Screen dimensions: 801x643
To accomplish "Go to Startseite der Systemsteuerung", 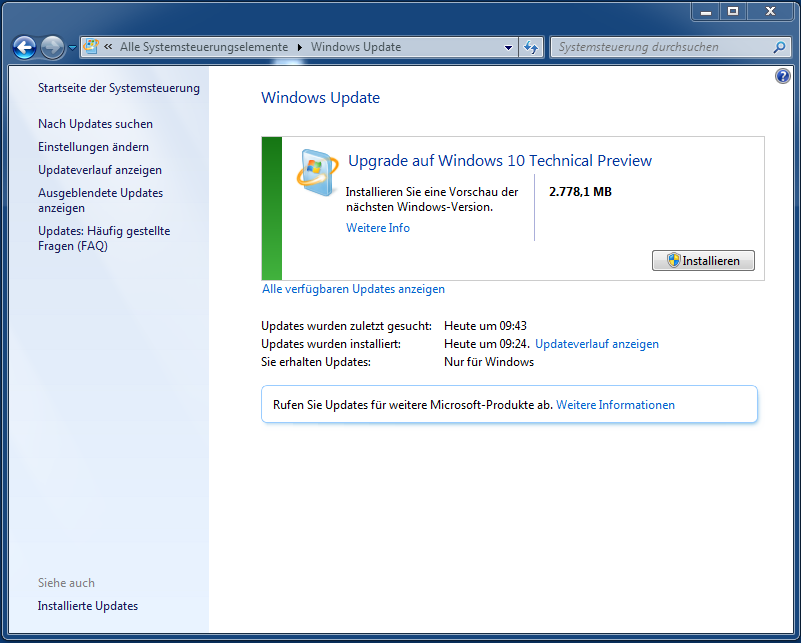I will [119, 88].
